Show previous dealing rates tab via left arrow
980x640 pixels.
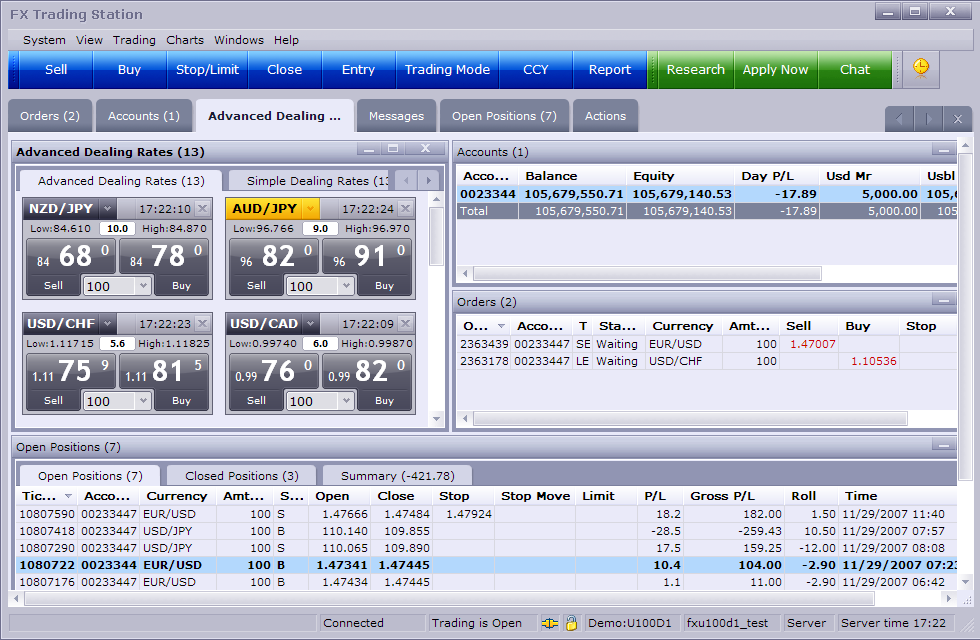pos(406,181)
